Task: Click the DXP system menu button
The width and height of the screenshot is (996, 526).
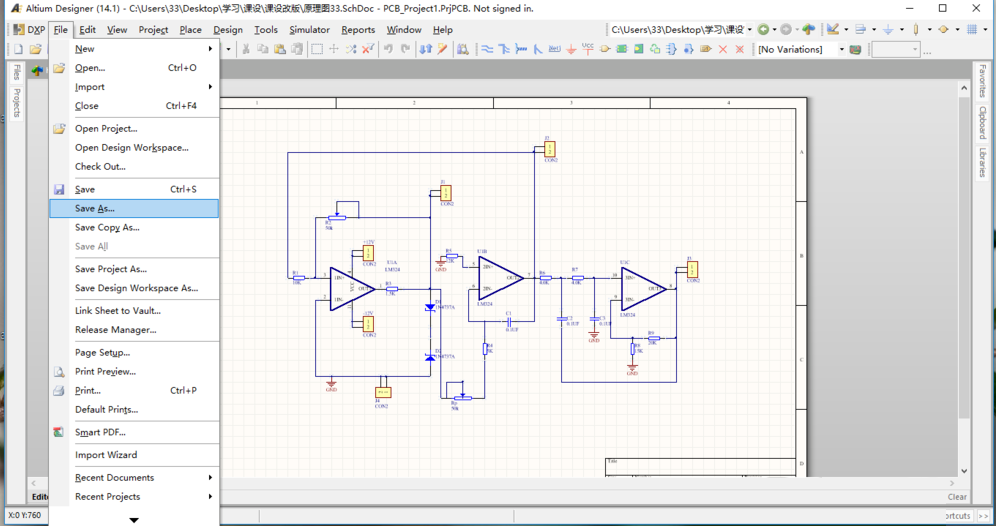Action: 29,30
